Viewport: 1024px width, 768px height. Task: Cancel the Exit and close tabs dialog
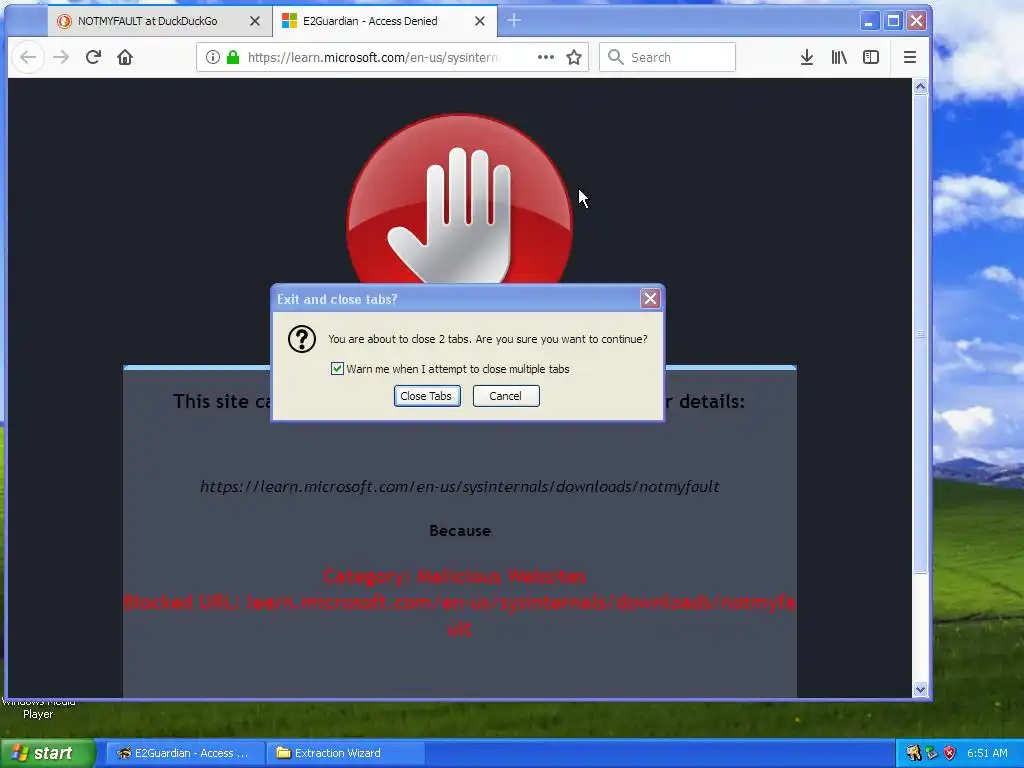506,396
